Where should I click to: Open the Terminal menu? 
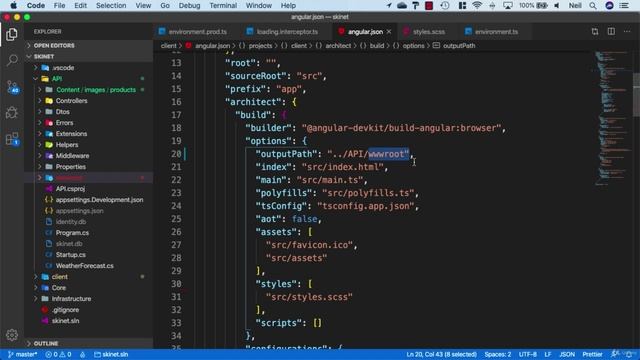click(x=223, y=6)
